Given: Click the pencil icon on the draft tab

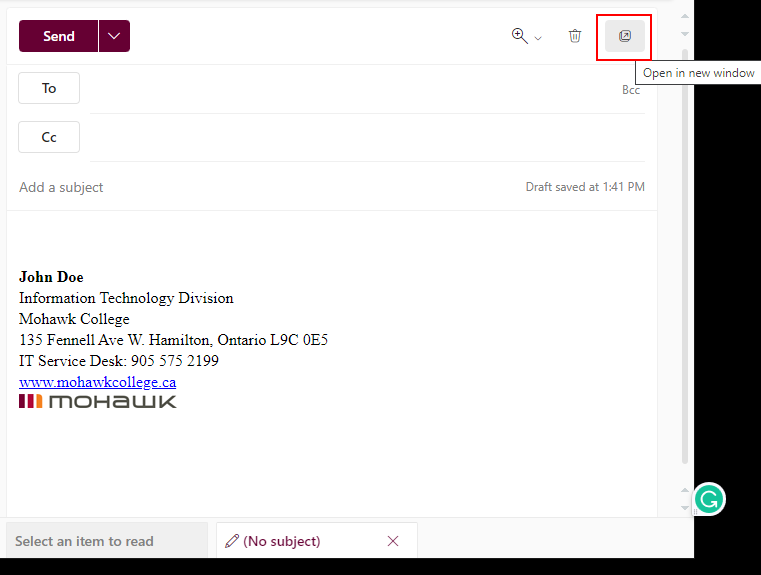Looking at the screenshot, I should 232,541.
